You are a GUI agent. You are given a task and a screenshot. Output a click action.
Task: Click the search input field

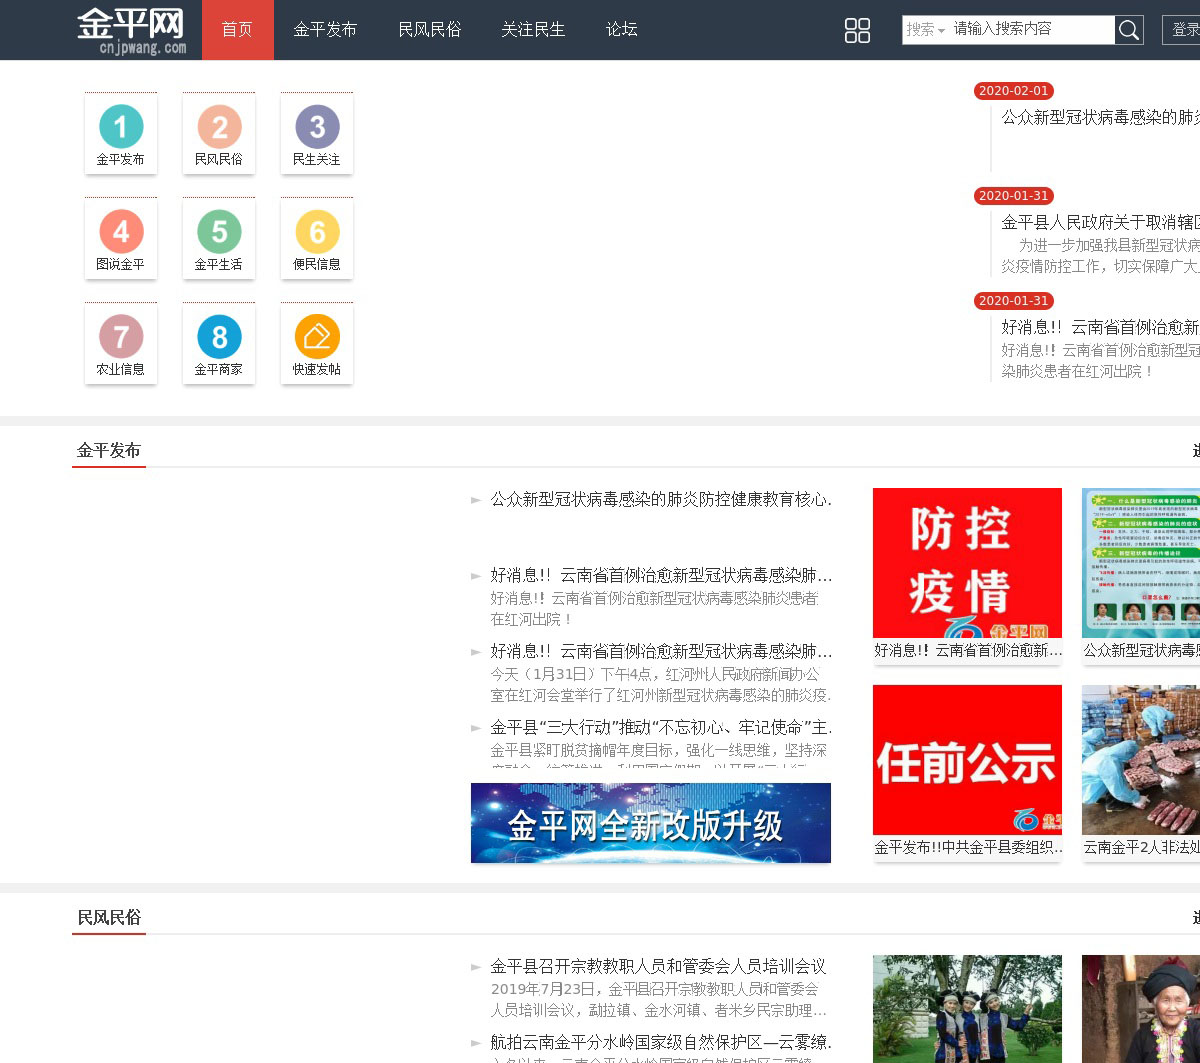pos(1030,30)
